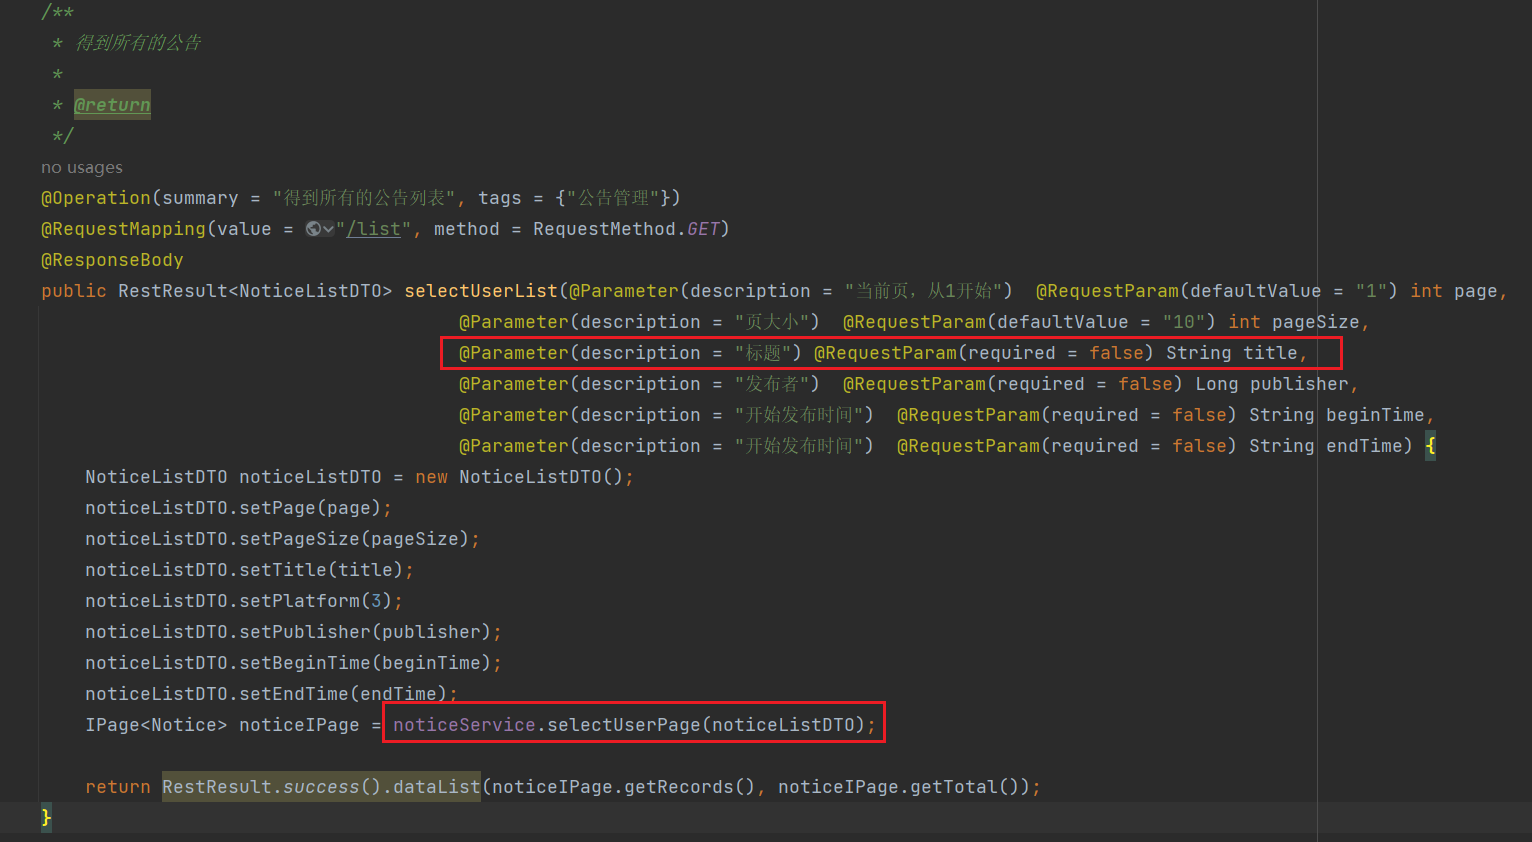Click the "int page" parameter
The image size is (1532, 842).
click(1454, 291)
